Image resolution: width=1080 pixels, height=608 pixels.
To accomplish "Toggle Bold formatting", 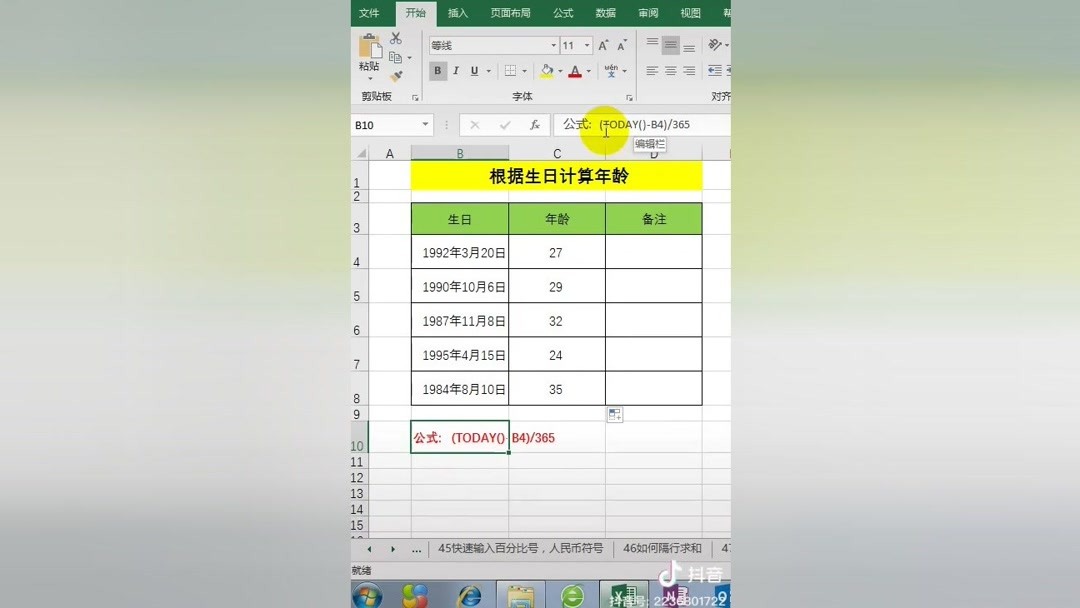I will coord(437,70).
